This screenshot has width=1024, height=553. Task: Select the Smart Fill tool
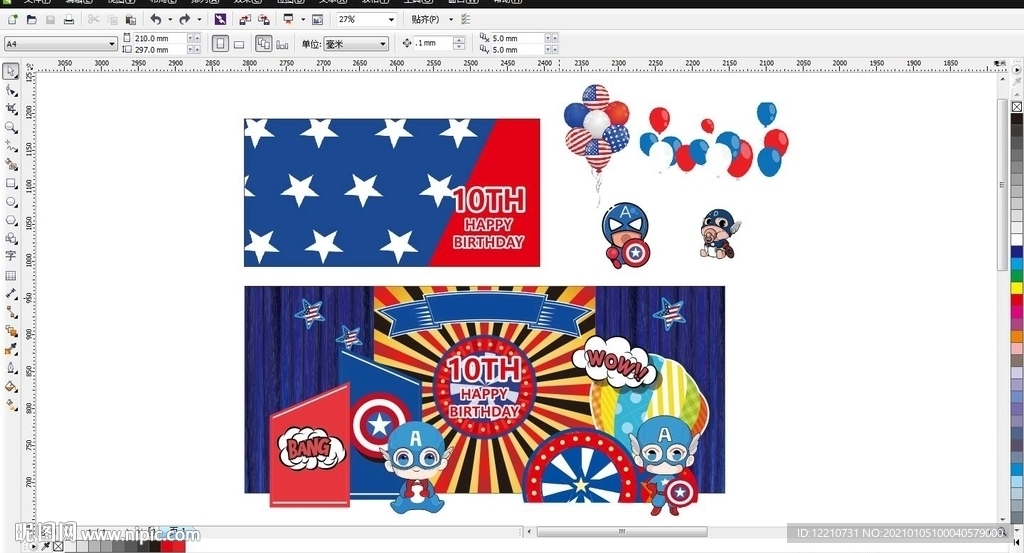[10, 164]
